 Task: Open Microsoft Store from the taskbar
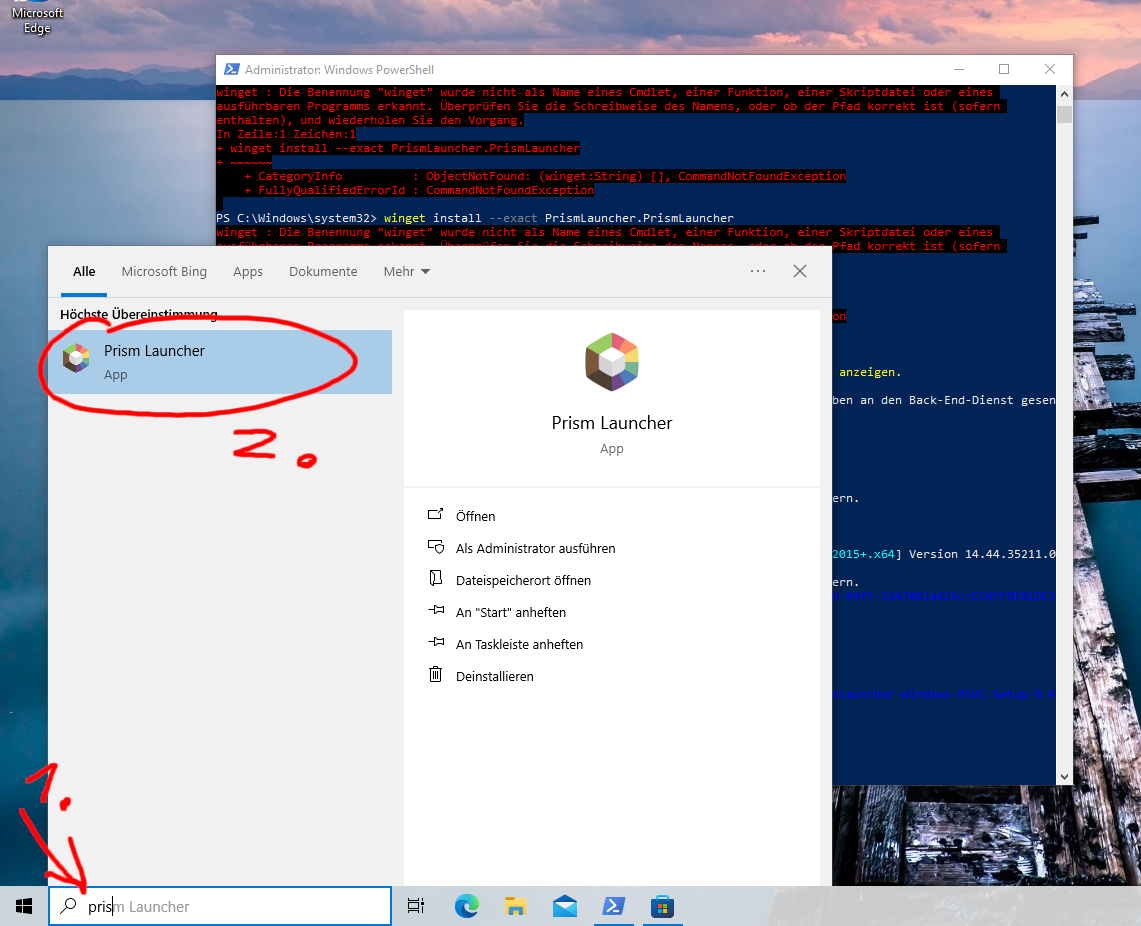(661, 906)
